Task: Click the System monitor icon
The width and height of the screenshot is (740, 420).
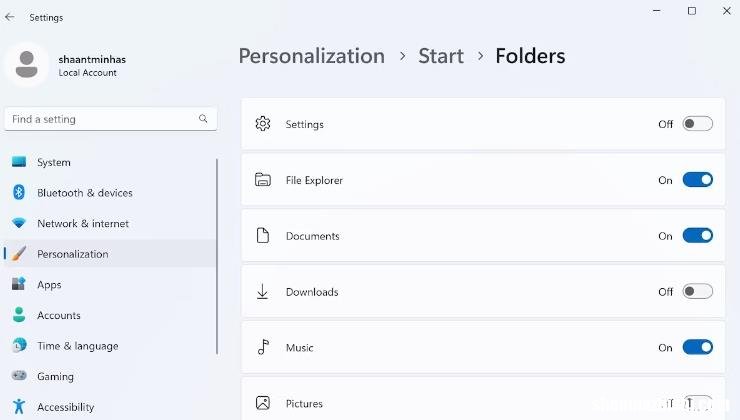Action: tap(19, 162)
